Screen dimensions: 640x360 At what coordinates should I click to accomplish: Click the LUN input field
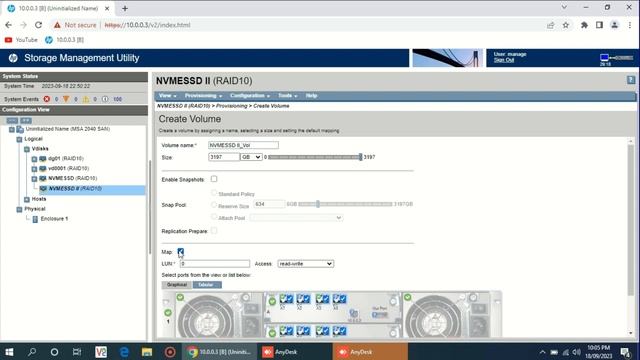click(x=215, y=264)
